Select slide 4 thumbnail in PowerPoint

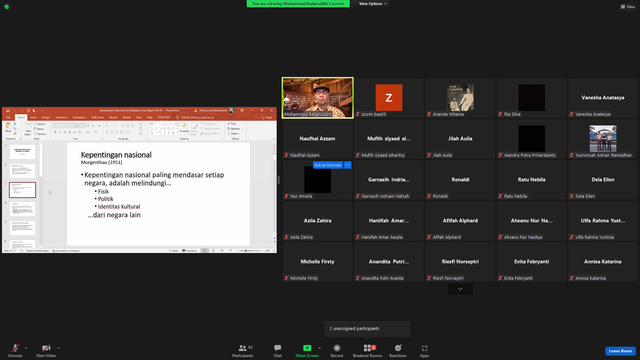22,209
